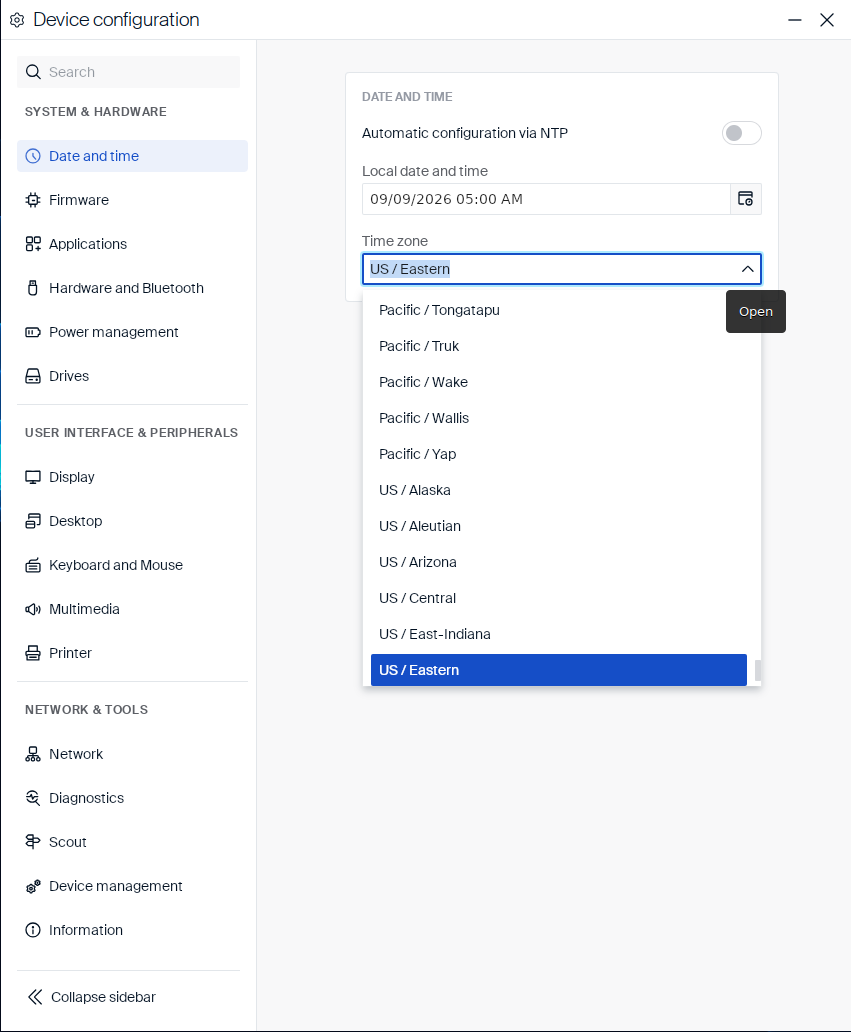Focus the sidebar Search field
The height and width of the screenshot is (1032, 851).
coord(128,72)
